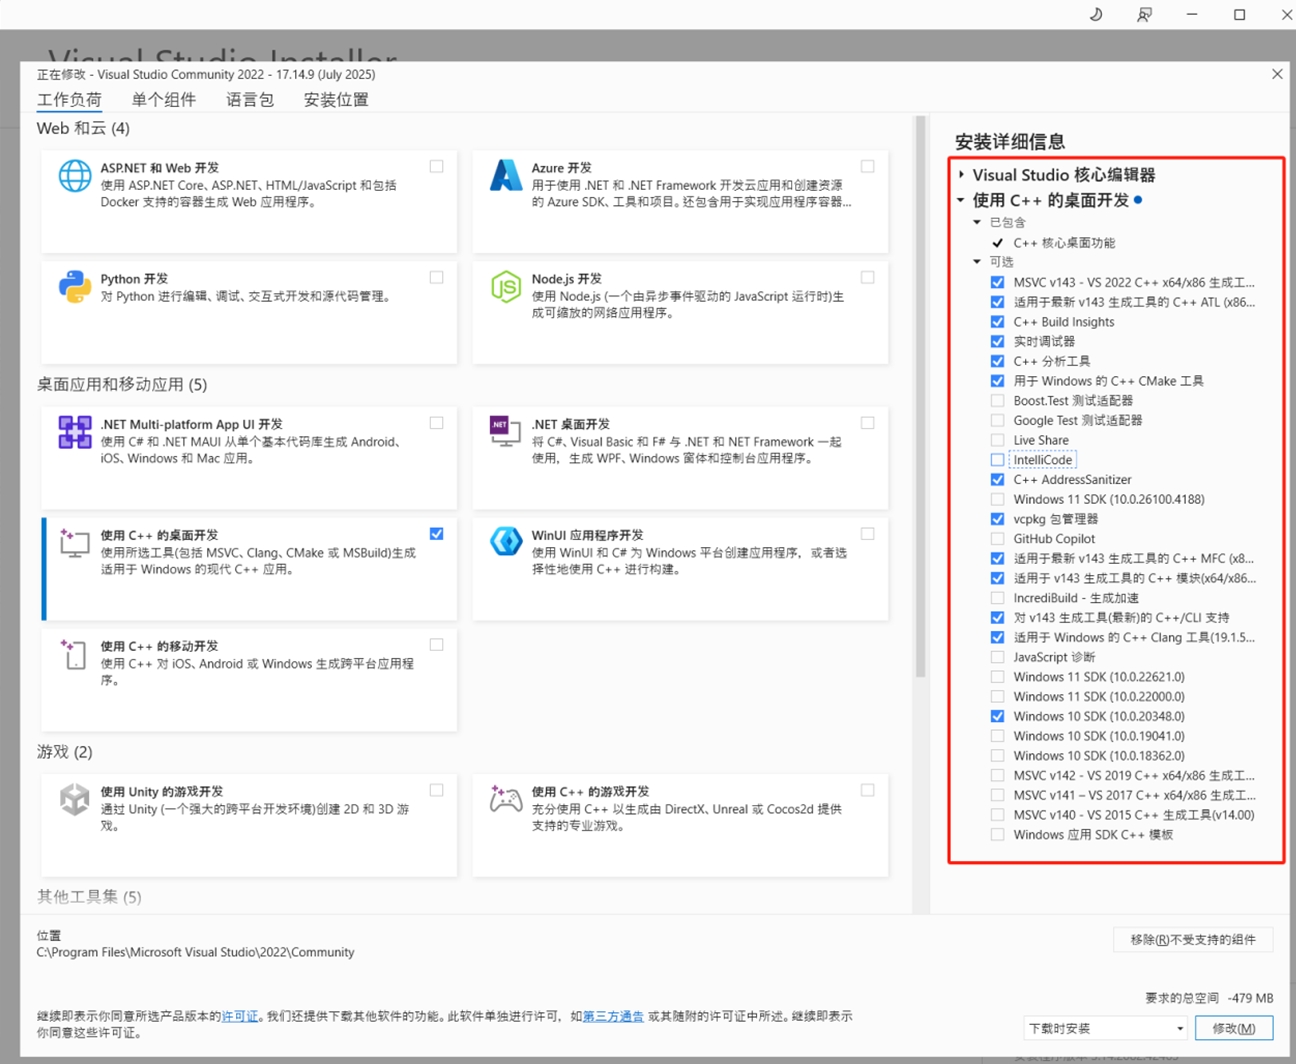Image resolution: width=1296 pixels, height=1064 pixels.
Task: Check Windows 10 SDK (10.0.19041.0)
Action: [997, 736]
